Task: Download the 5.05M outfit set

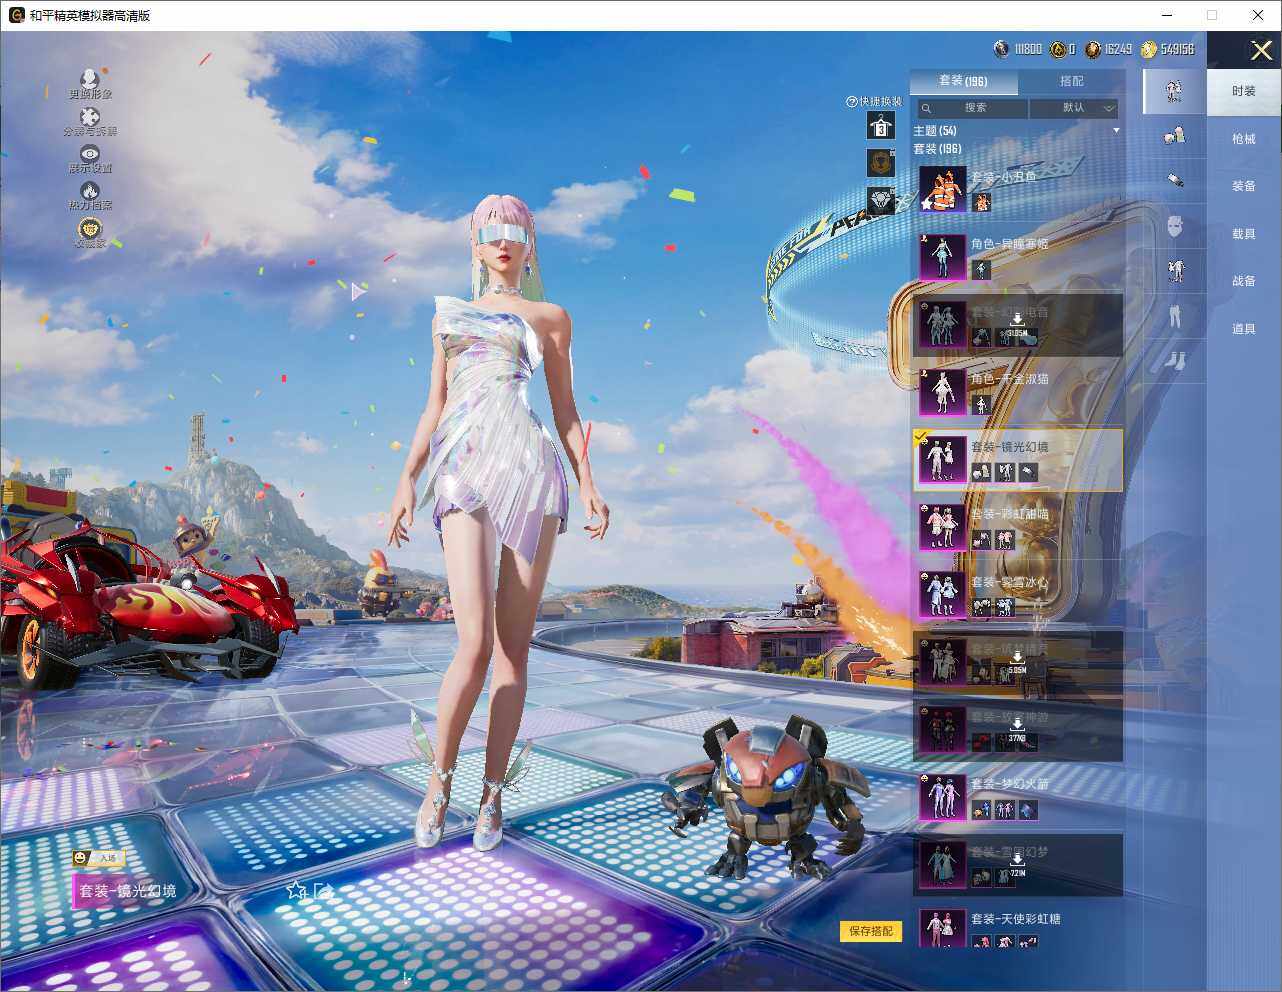Action: click(1017, 661)
